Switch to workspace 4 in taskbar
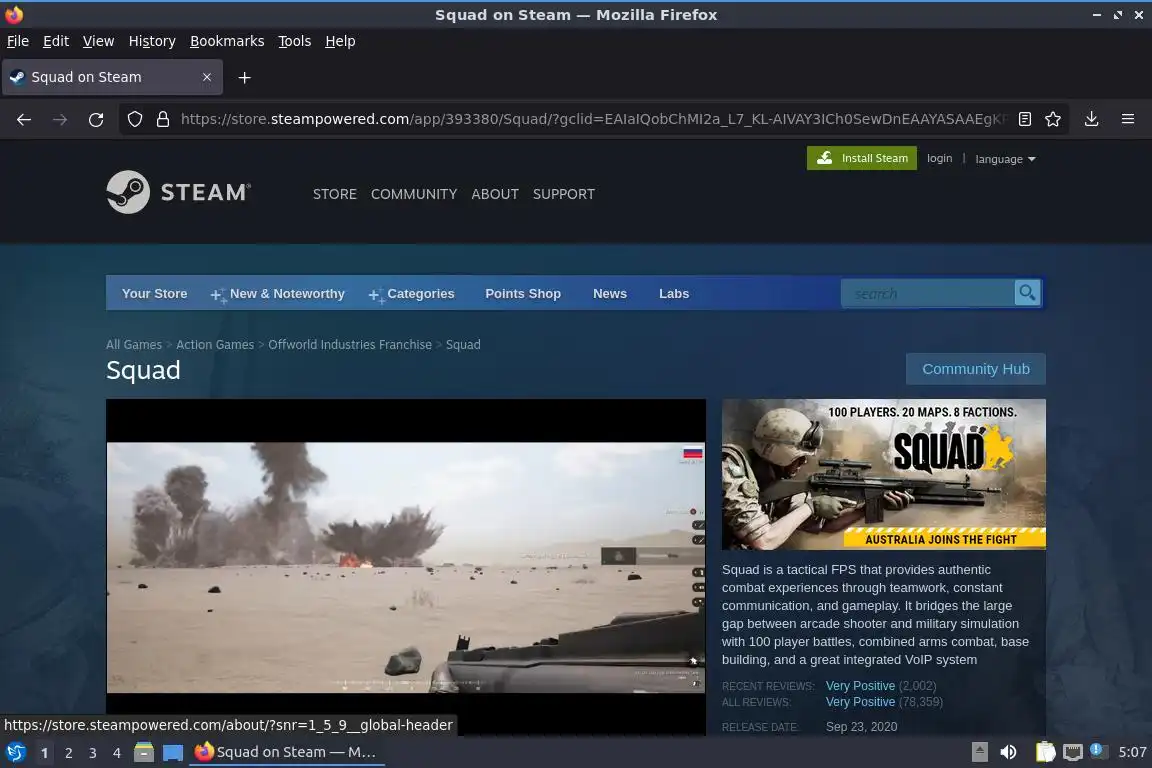The height and width of the screenshot is (768, 1152). click(x=116, y=753)
